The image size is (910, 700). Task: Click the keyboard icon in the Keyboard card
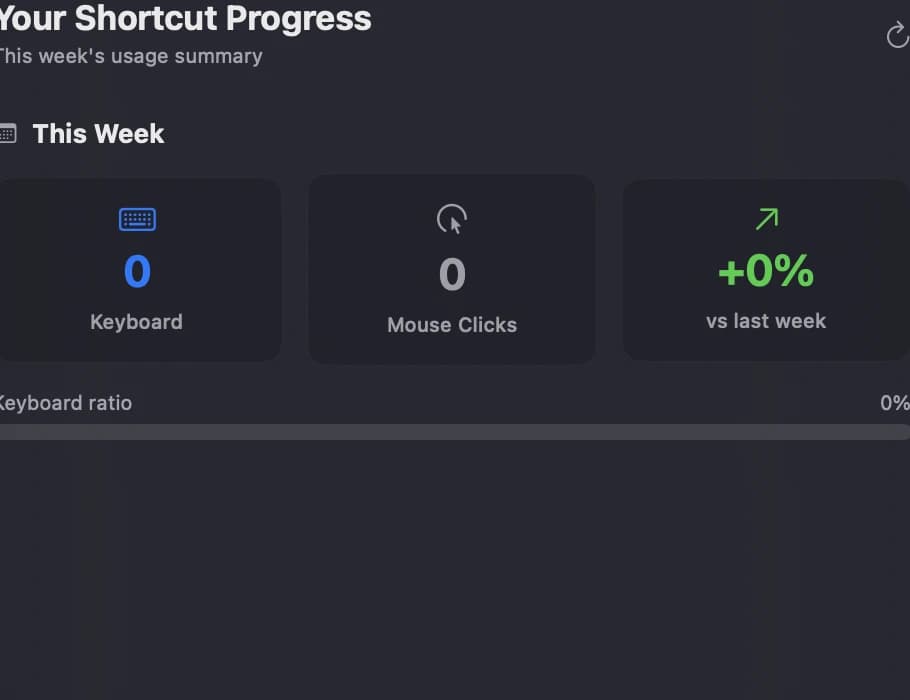click(137, 219)
